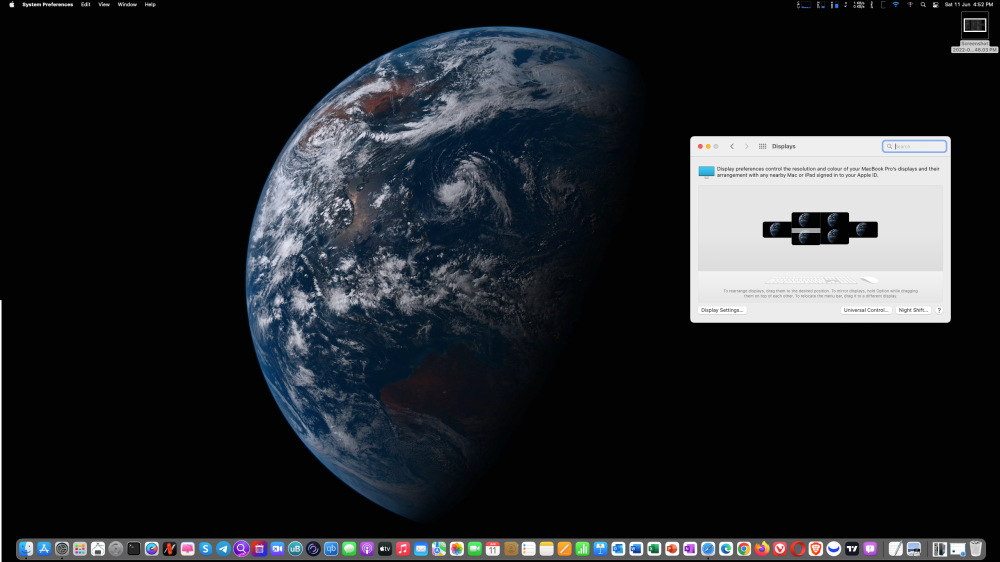
Task: Open Terminal from the Dock
Action: click(x=133, y=549)
